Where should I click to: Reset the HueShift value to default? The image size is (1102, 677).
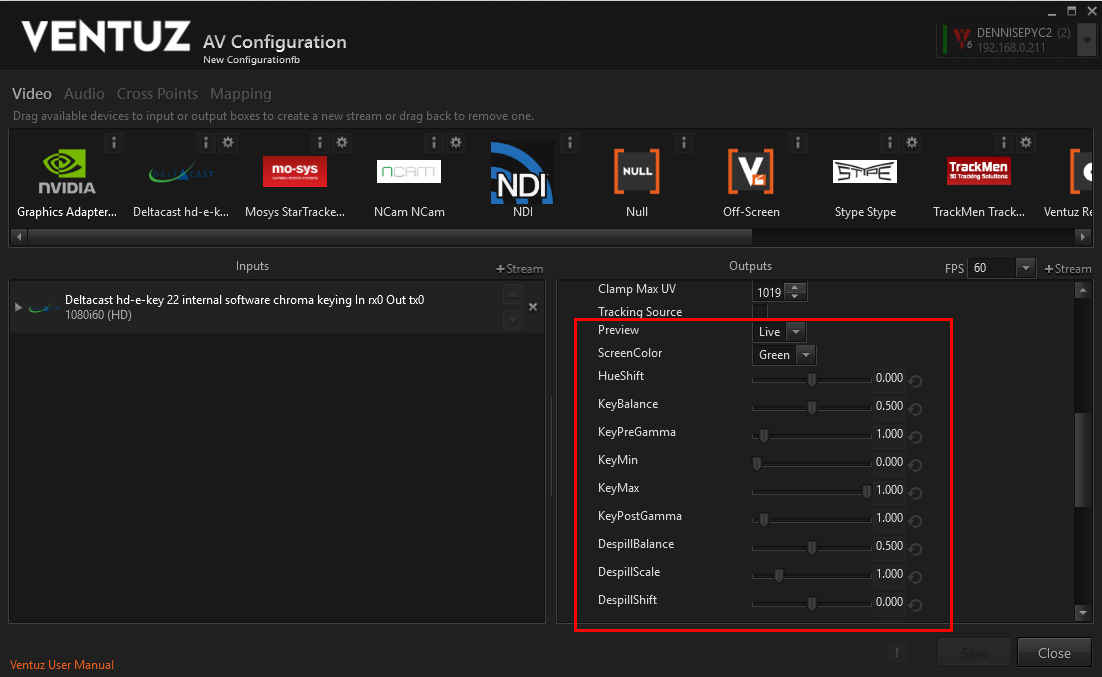click(x=915, y=380)
